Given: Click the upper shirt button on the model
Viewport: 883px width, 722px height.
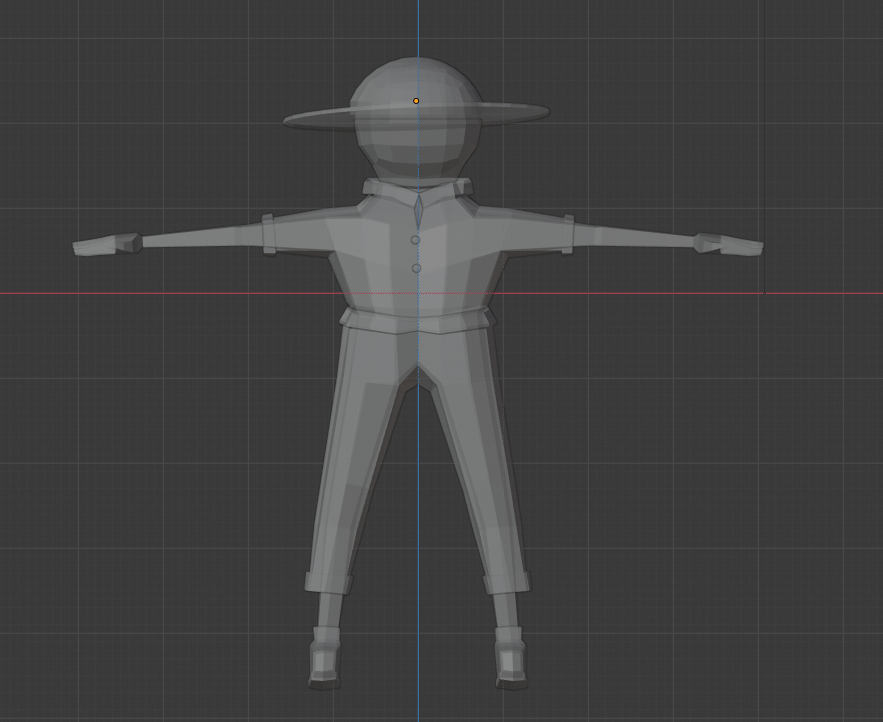Looking at the screenshot, I should 416,240.
